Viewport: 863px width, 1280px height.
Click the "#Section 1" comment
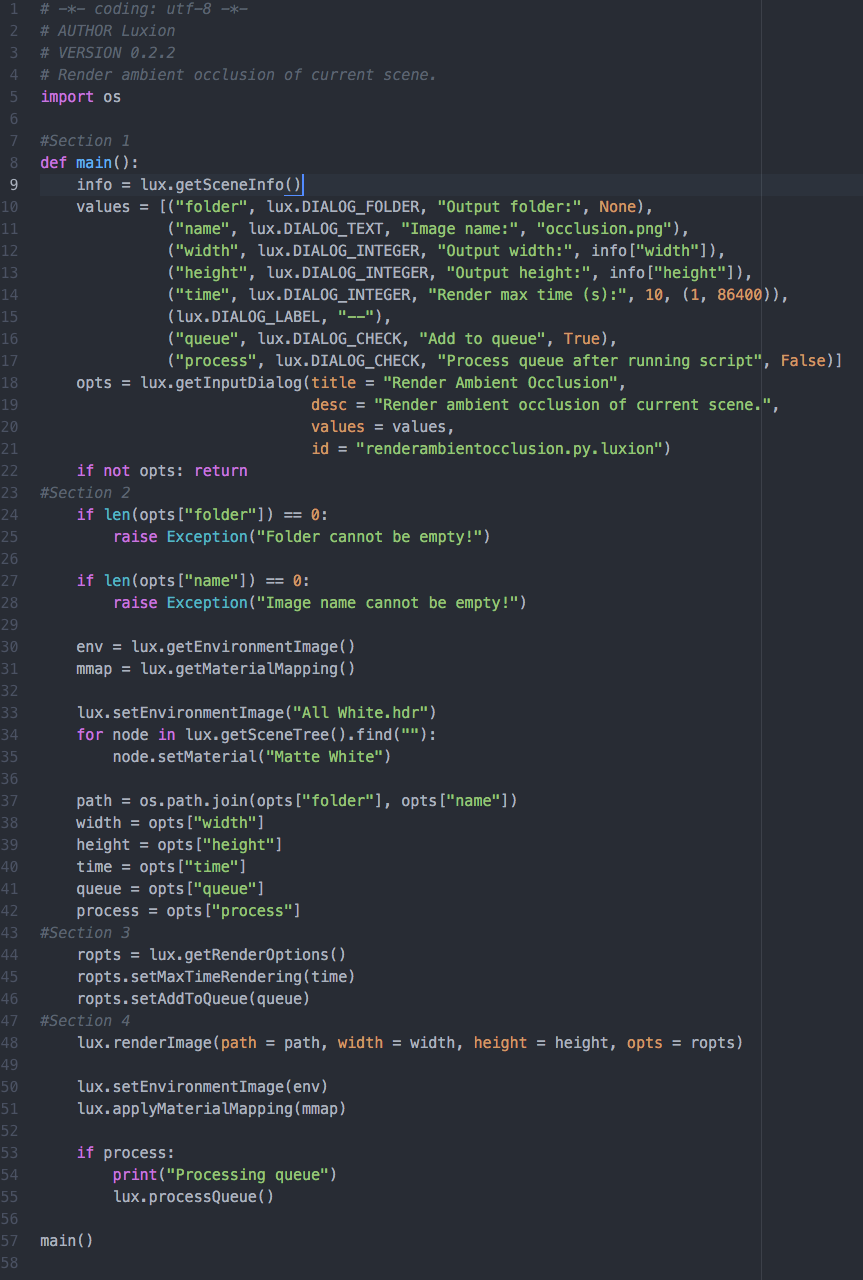(x=85, y=140)
